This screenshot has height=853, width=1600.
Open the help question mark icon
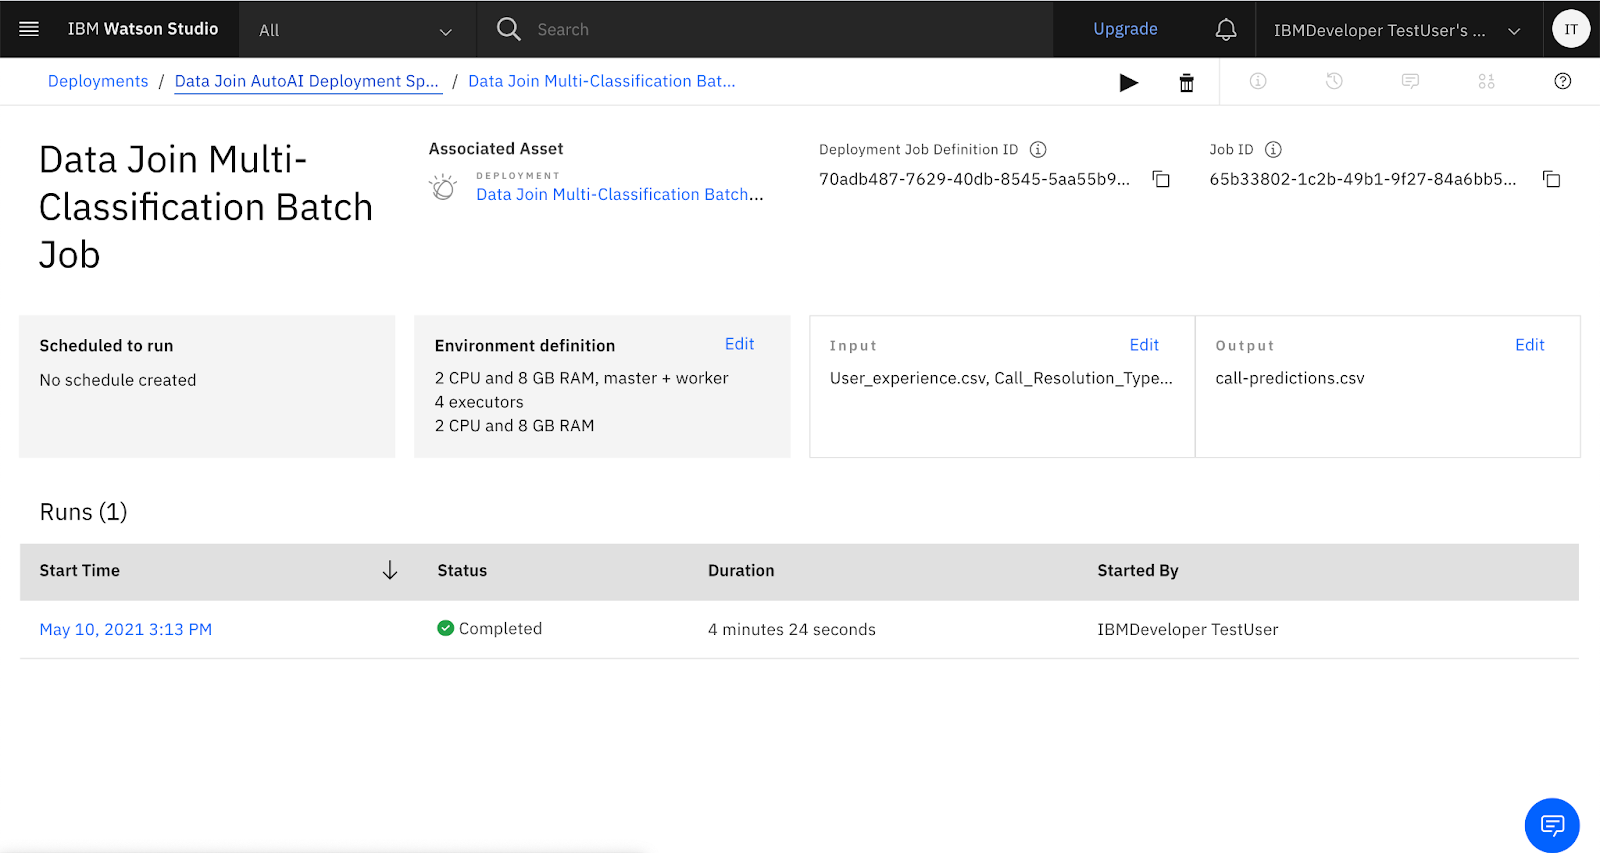pos(1562,82)
